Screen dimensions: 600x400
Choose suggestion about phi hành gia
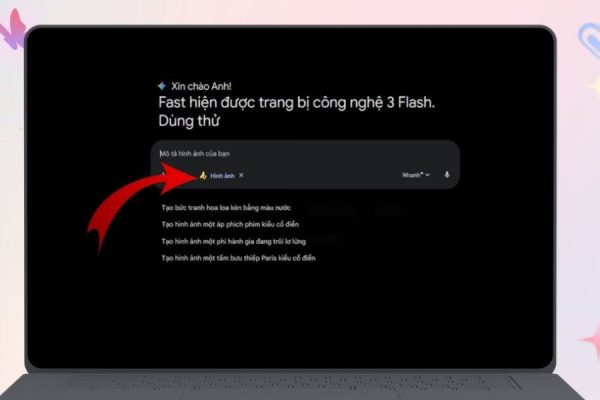click(x=233, y=242)
